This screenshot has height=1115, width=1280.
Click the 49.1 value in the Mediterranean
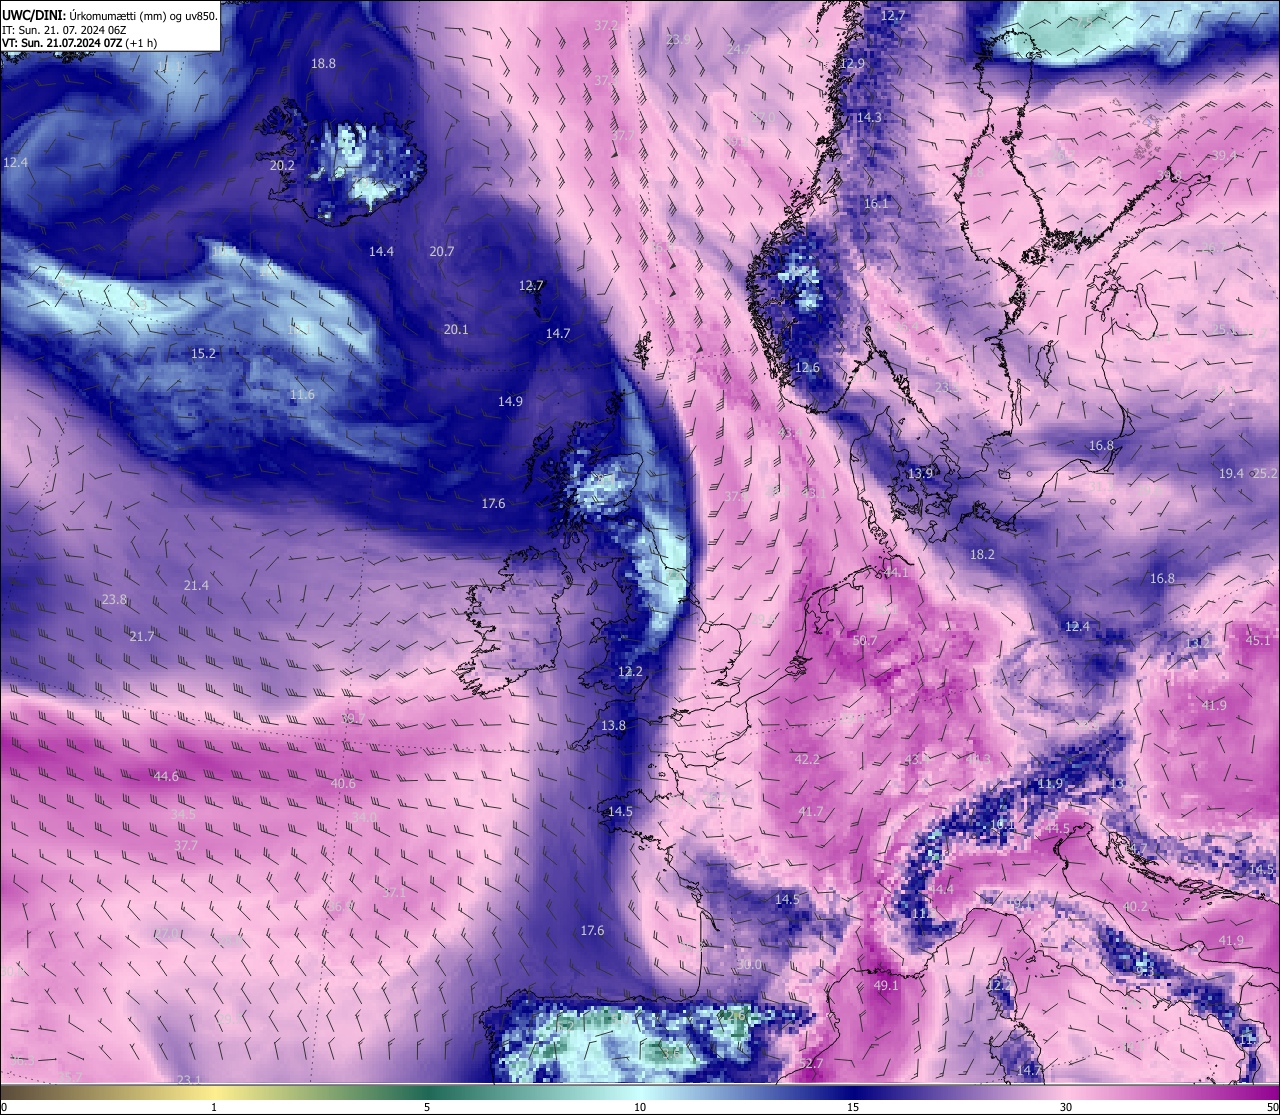coord(886,985)
